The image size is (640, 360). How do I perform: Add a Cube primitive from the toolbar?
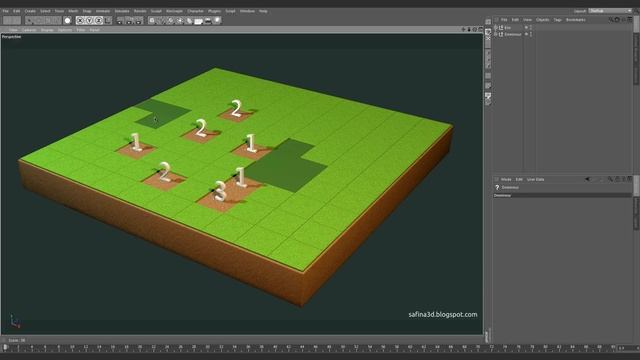click(151, 20)
